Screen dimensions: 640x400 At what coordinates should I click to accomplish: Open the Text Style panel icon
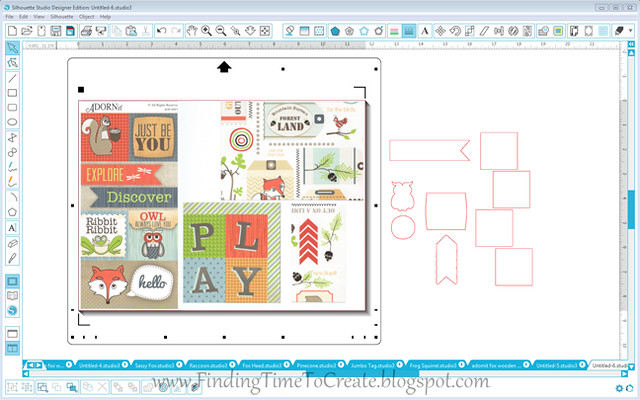[425, 31]
